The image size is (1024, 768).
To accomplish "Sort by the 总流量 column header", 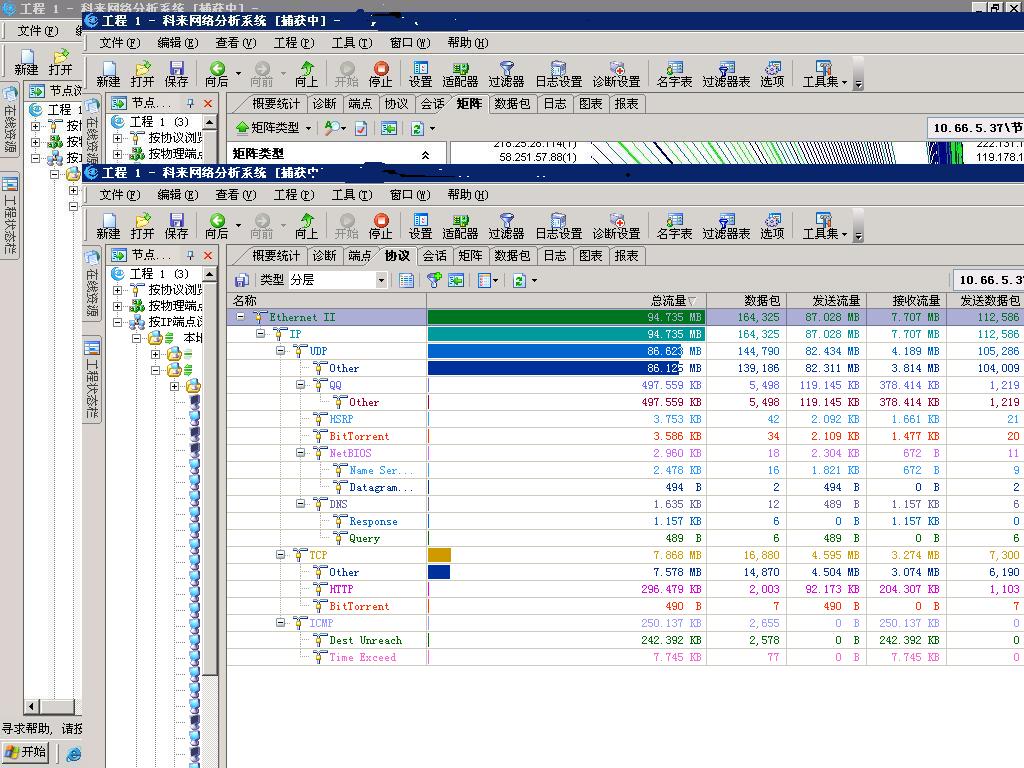I will [x=670, y=300].
